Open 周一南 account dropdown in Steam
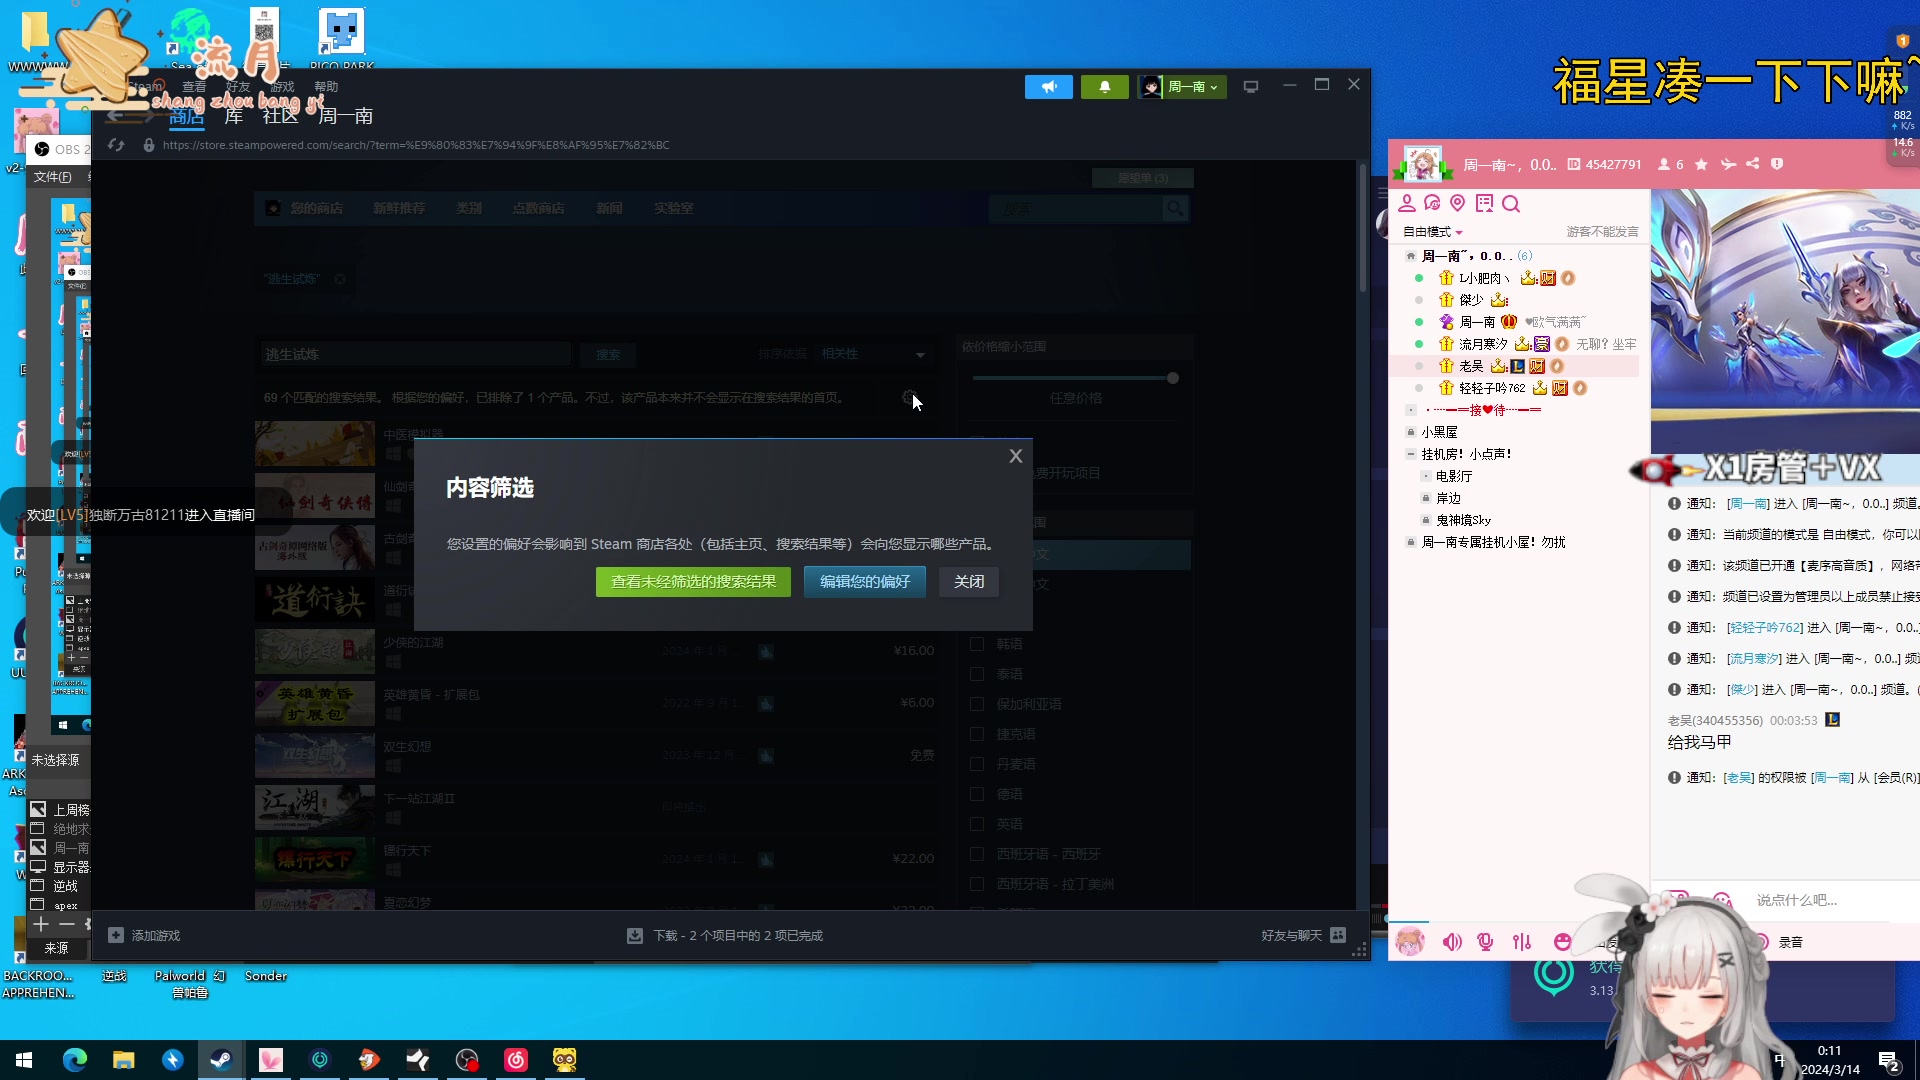The height and width of the screenshot is (1080, 1920). click(1182, 87)
